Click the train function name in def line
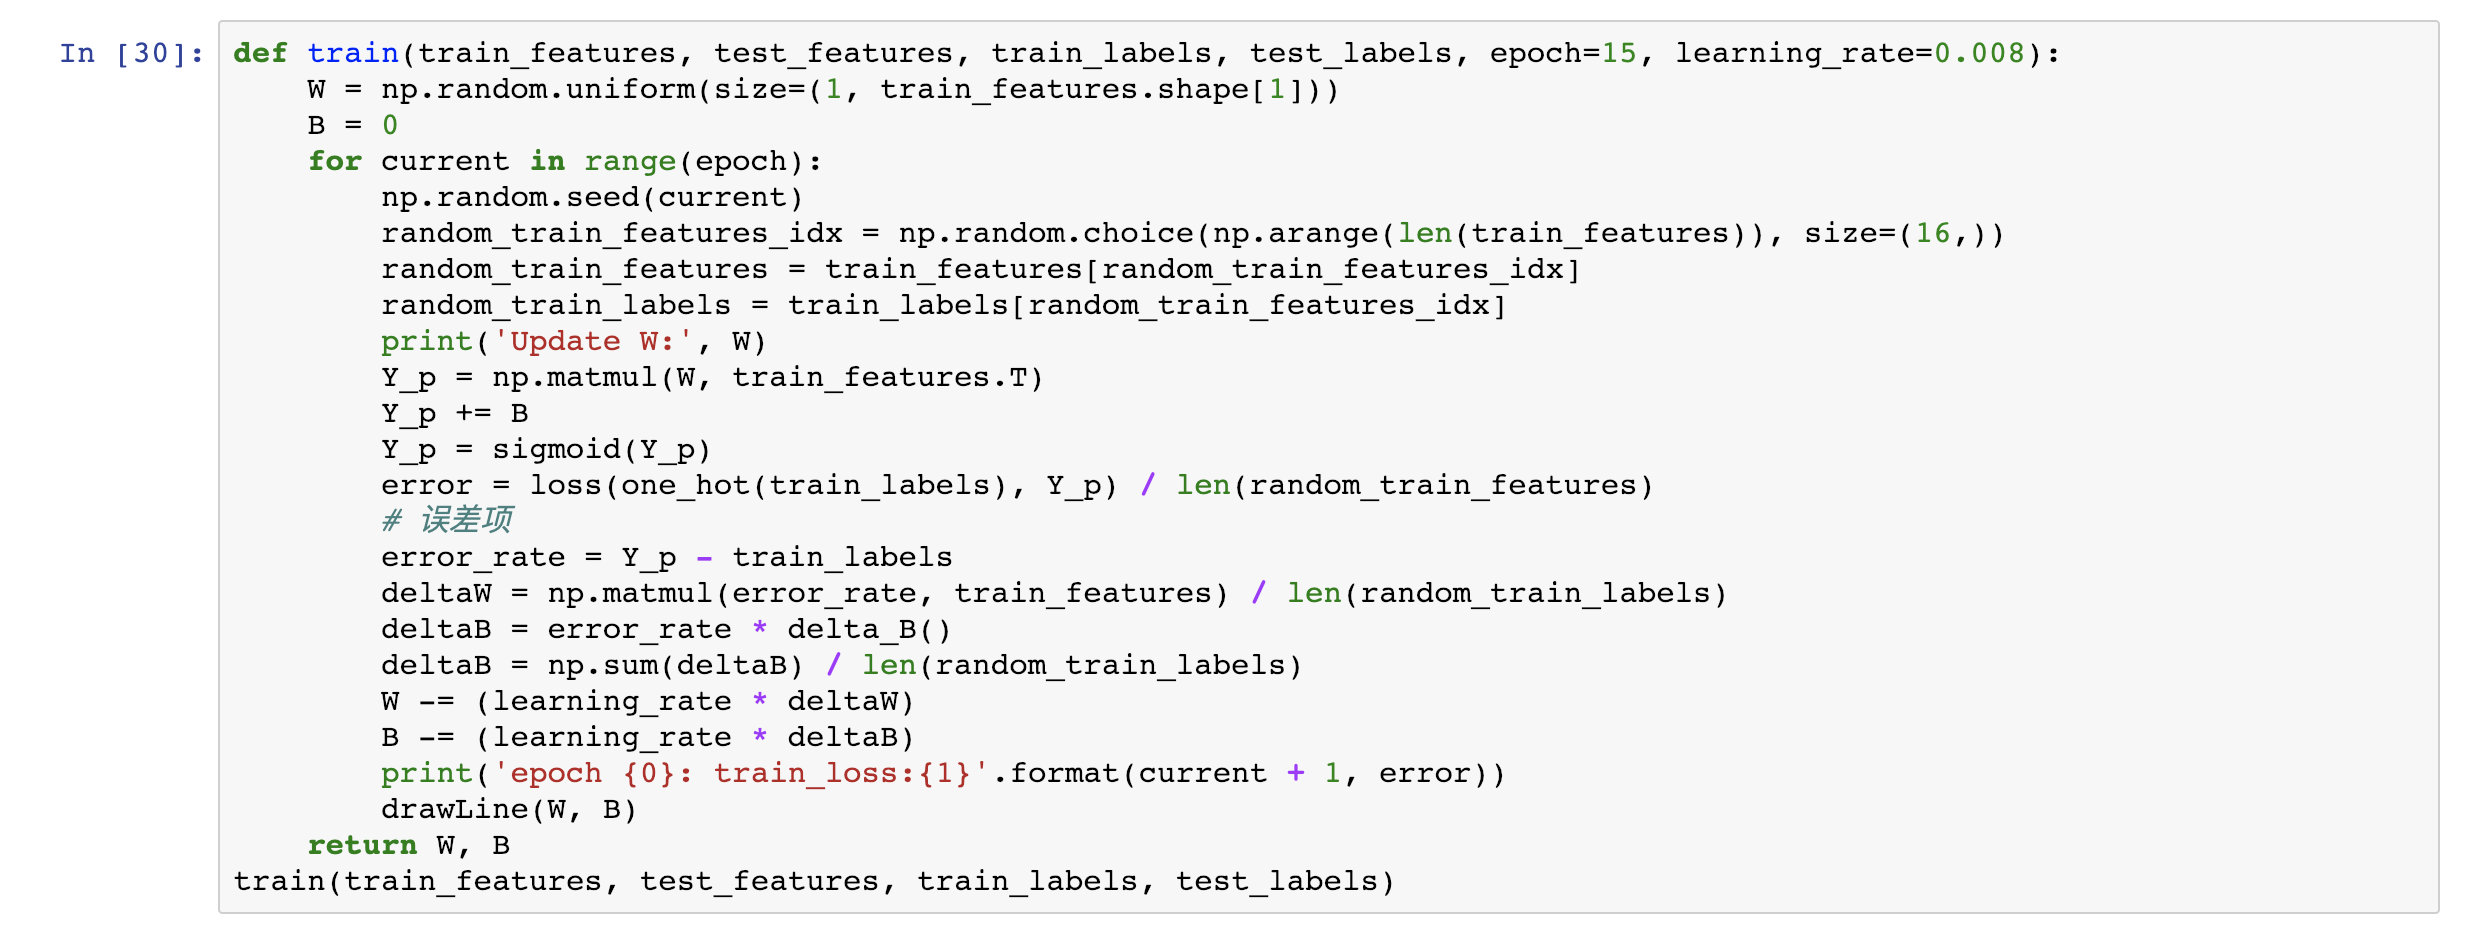This screenshot has width=2472, height=928. (352, 53)
